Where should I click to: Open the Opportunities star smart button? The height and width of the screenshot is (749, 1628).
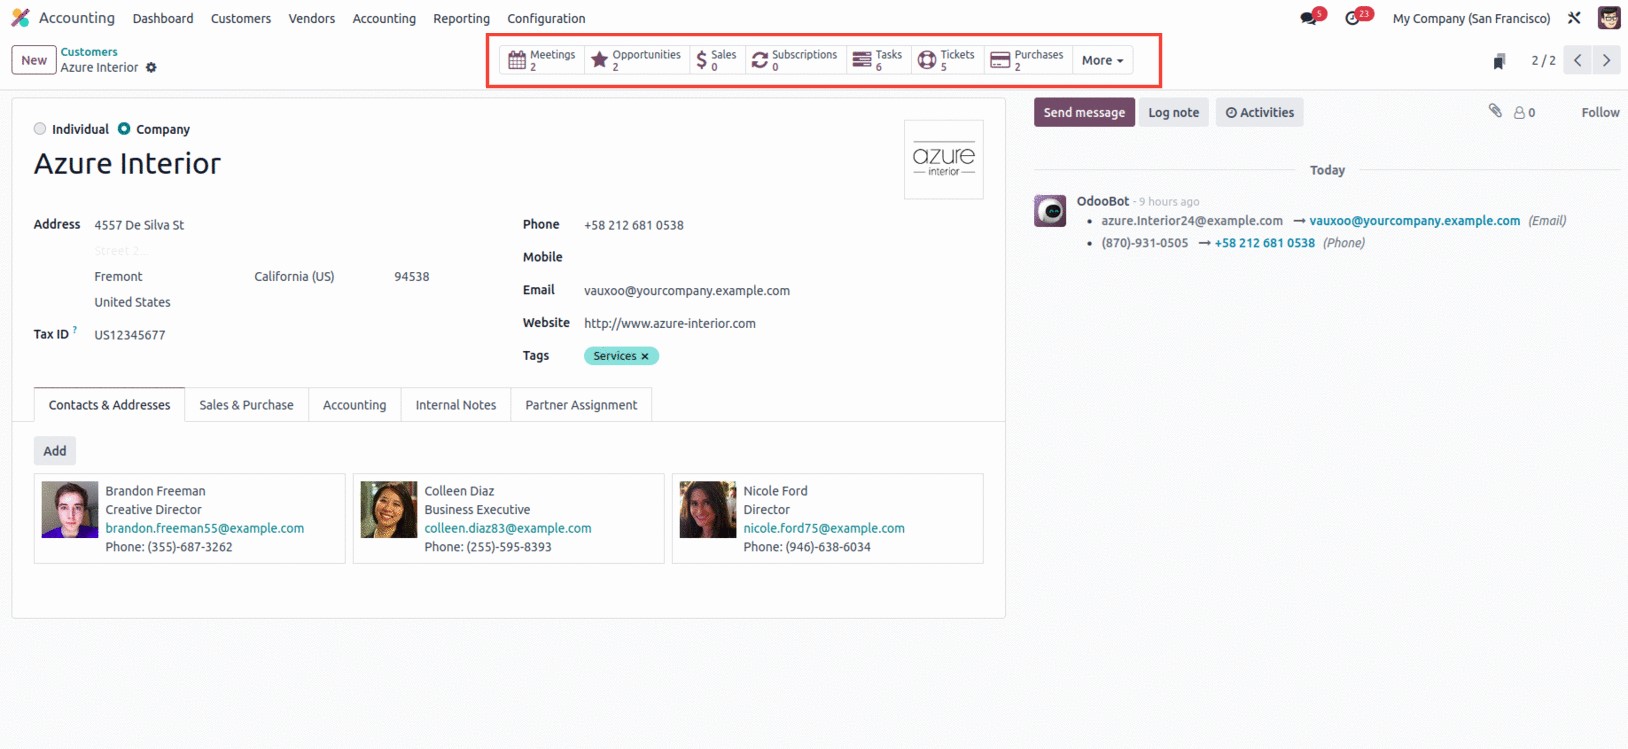coord(636,60)
